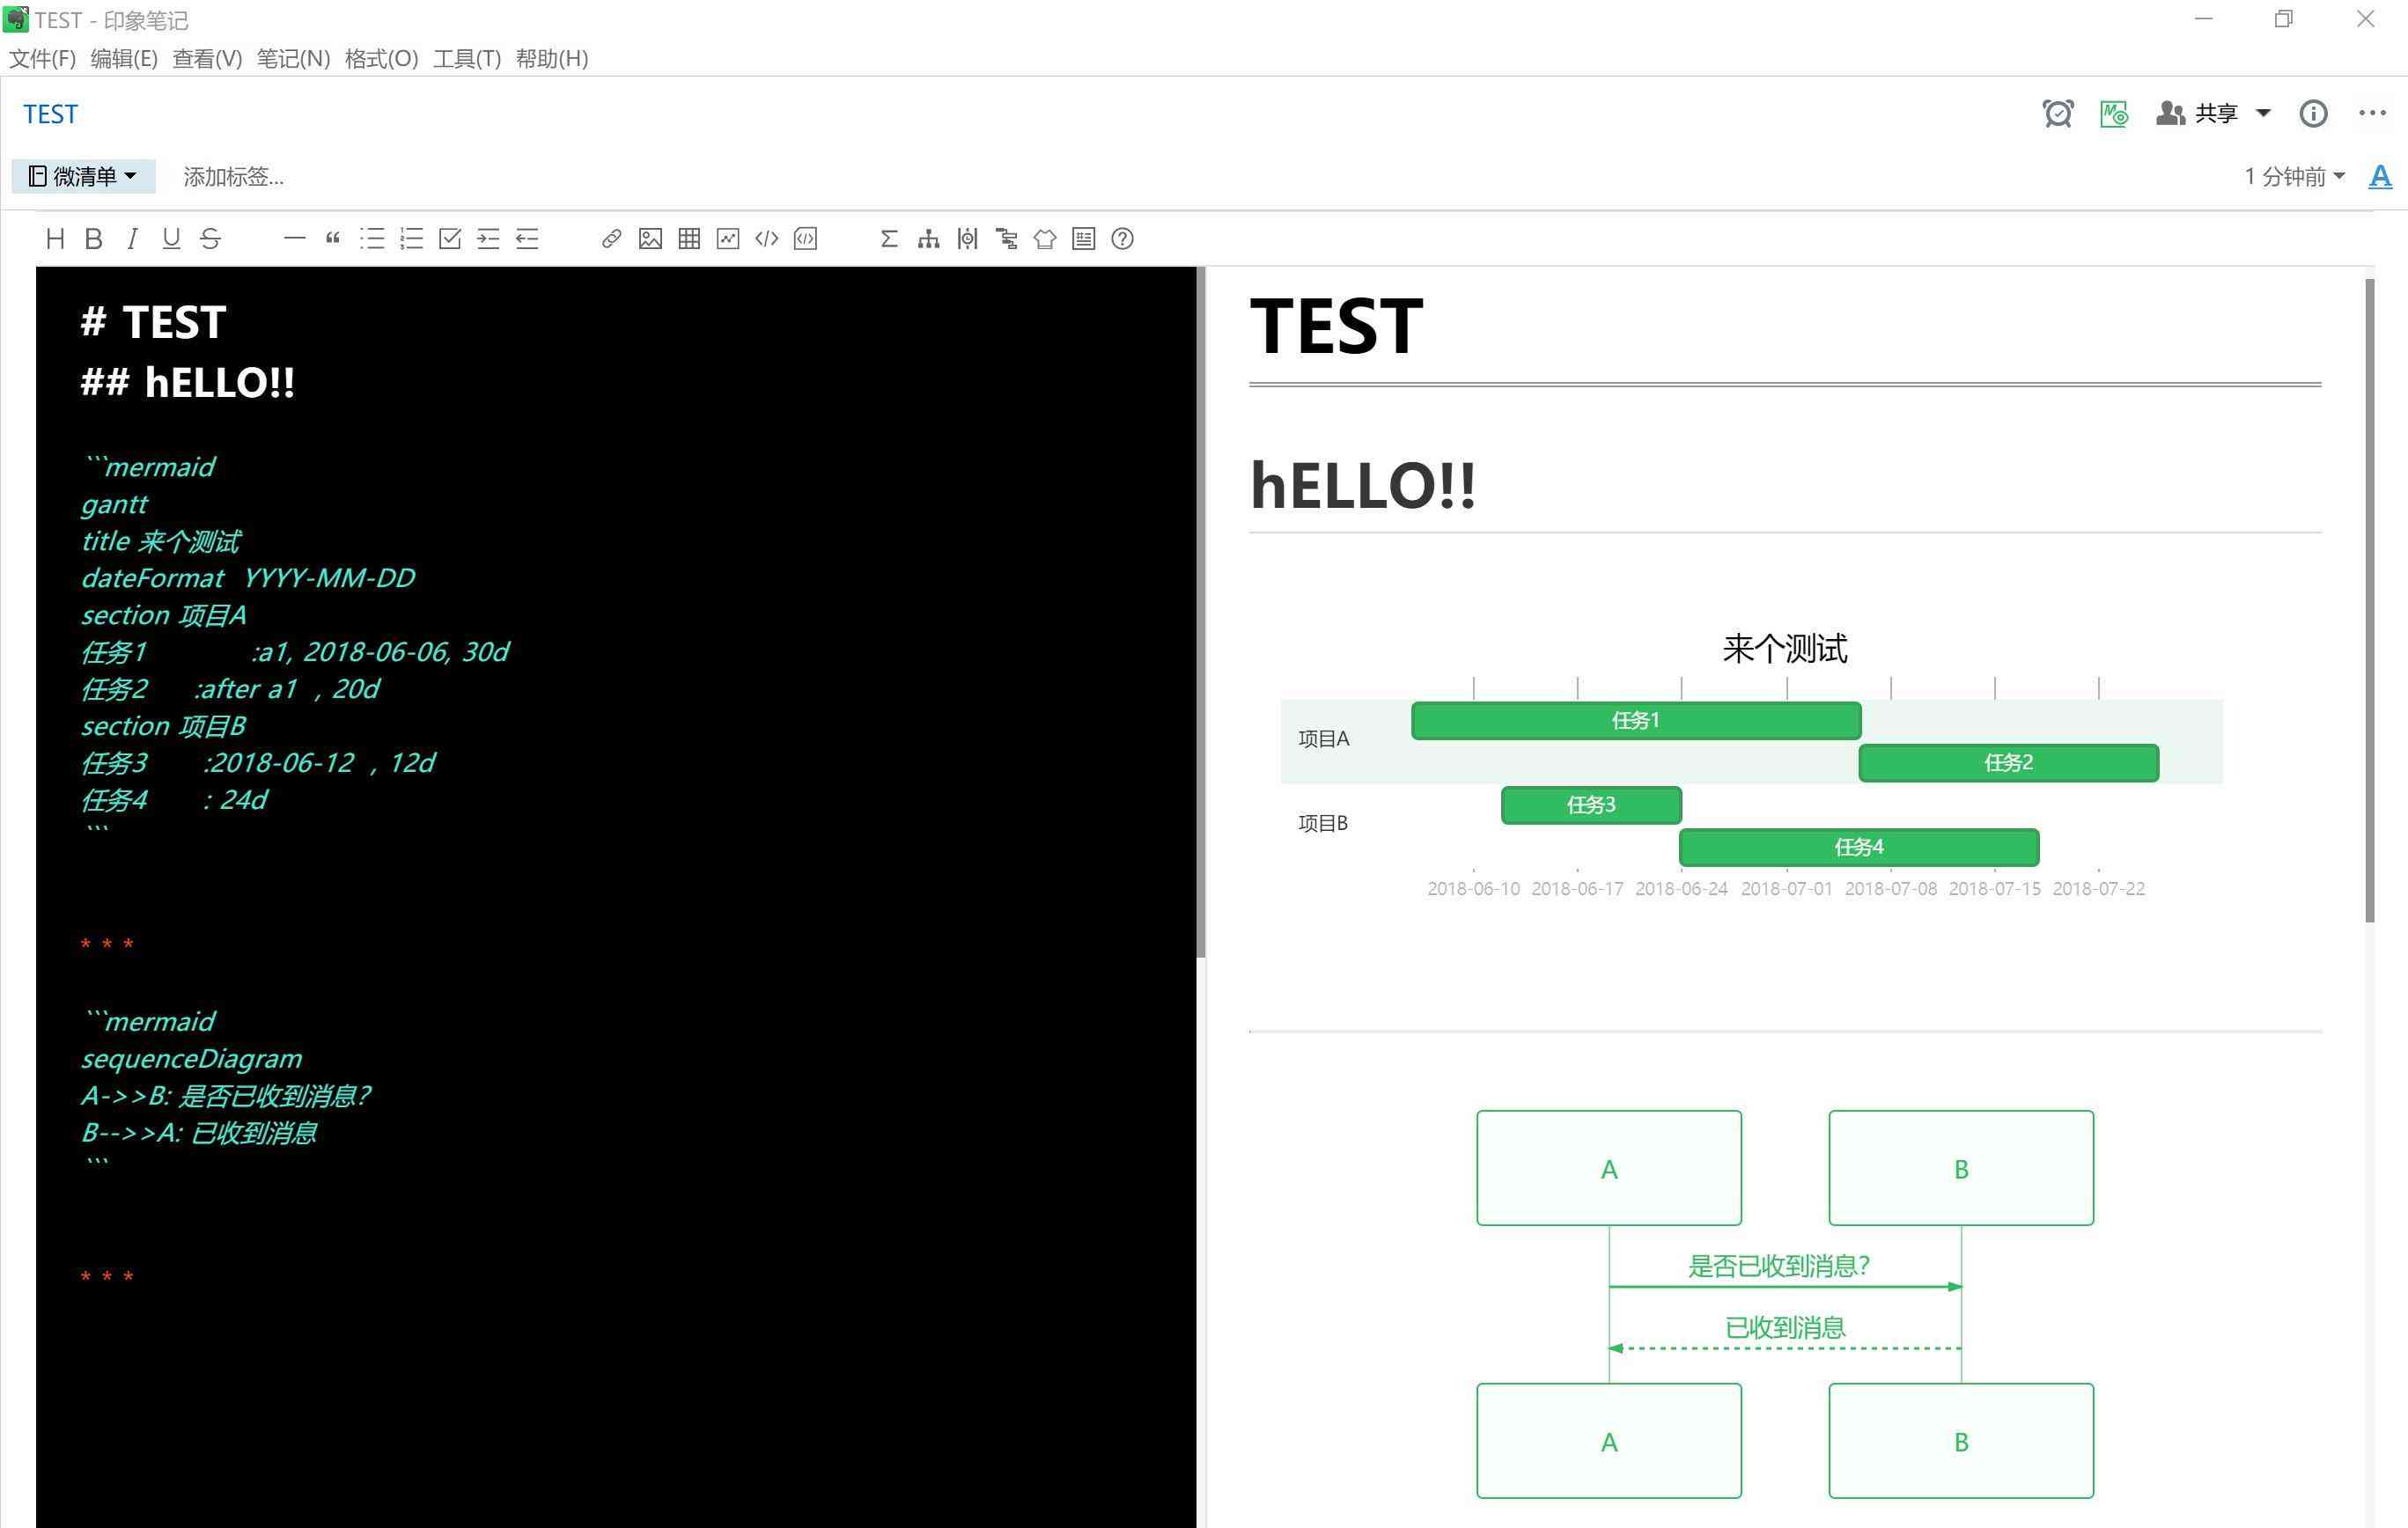Click the '## hELLO!!' line in editor

187,382
